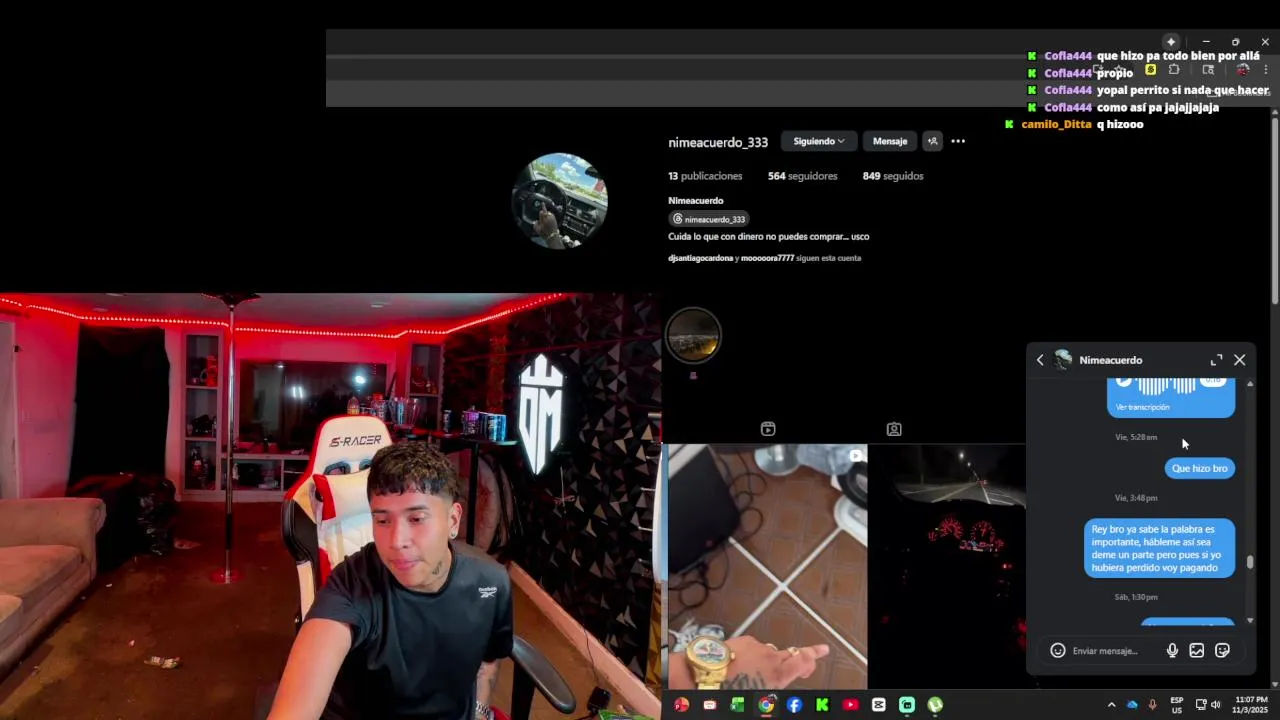Open the emoji picker in message box
This screenshot has width=1280, height=720.
tap(1057, 651)
